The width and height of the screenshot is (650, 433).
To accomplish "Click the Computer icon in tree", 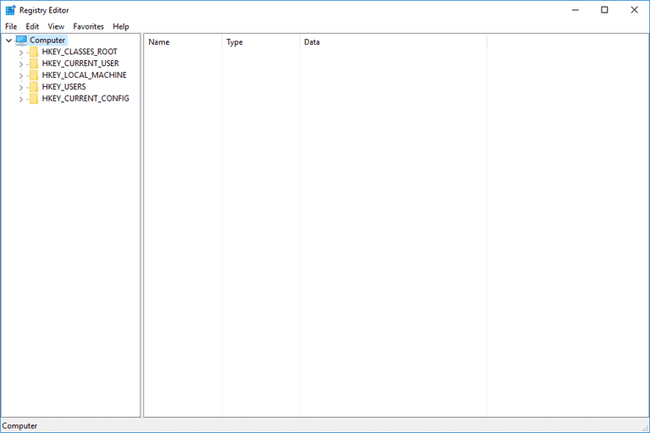I will pyautogui.click(x=22, y=40).
